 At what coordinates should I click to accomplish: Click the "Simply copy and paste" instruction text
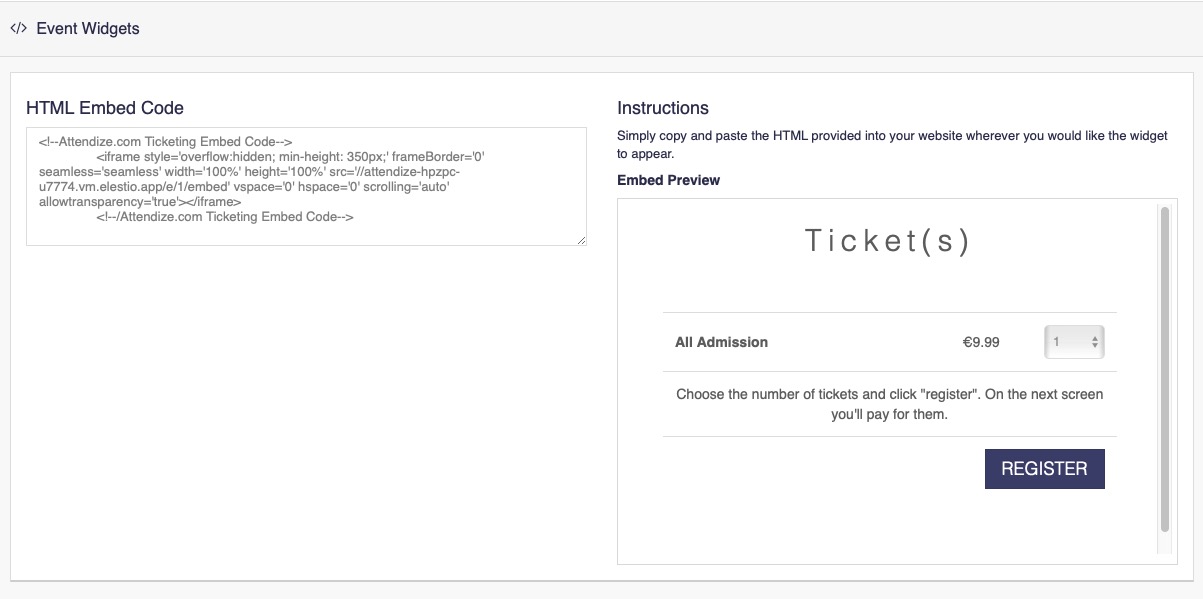click(x=892, y=136)
